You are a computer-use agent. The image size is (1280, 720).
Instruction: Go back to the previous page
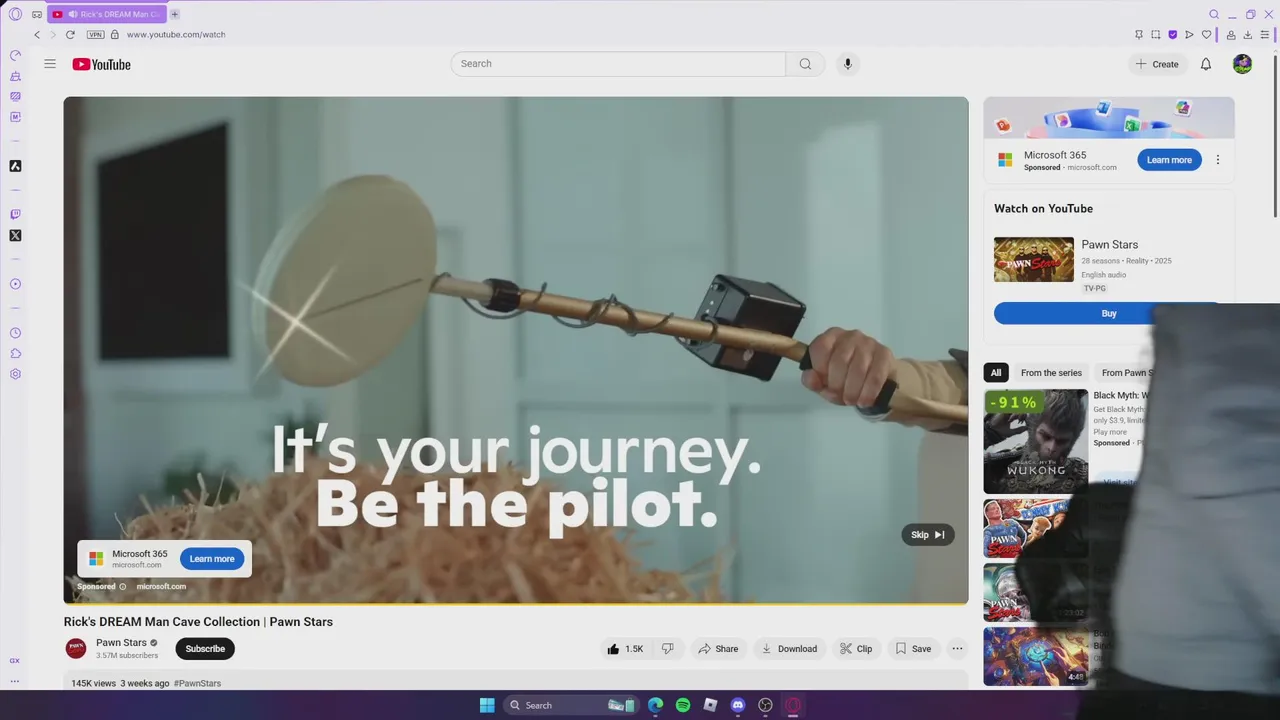(37, 34)
